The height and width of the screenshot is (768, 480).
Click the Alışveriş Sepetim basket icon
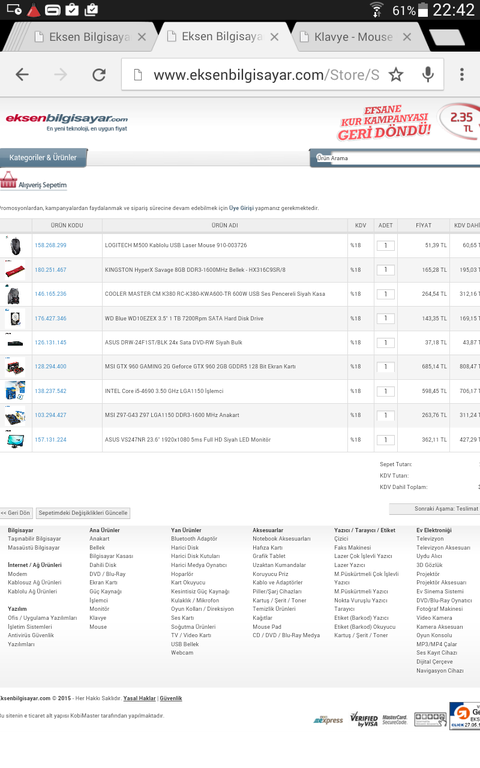coord(8,180)
